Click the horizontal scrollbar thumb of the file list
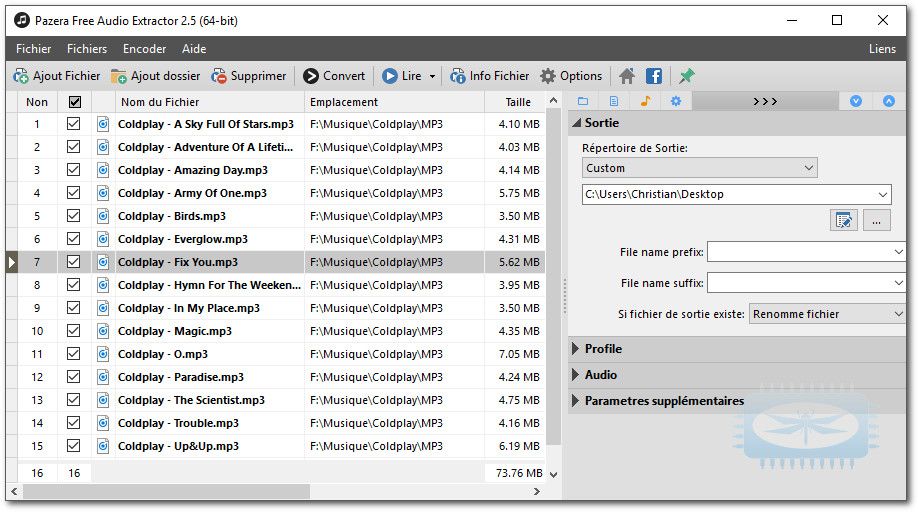 (x=166, y=492)
